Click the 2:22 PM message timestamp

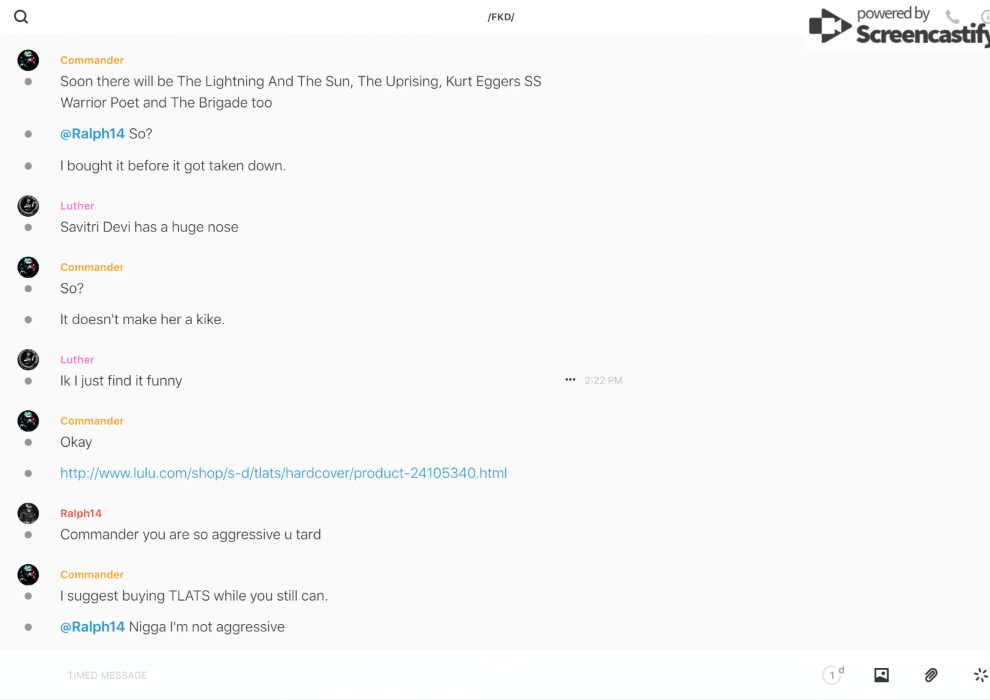pyautogui.click(x=603, y=380)
